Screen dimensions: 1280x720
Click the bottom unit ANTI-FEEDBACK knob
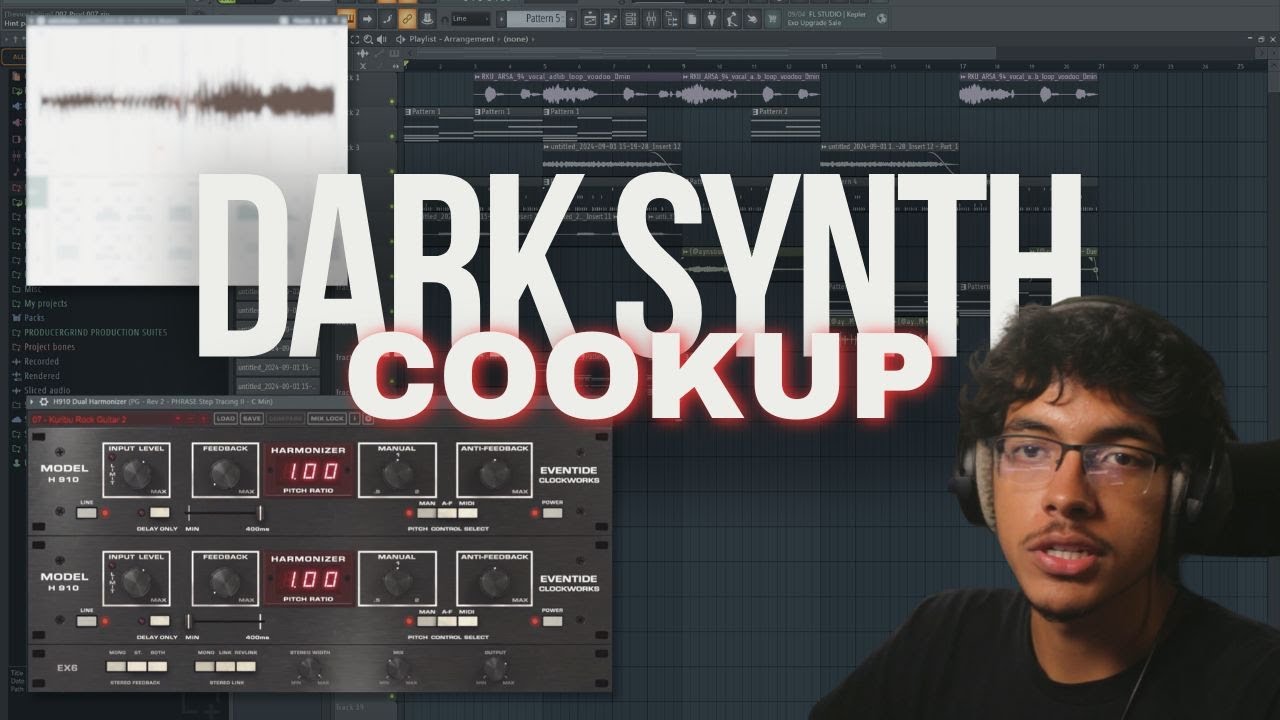(x=494, y=582)
